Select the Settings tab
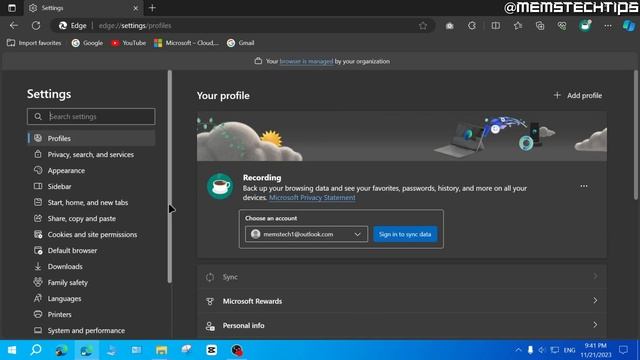The image size is (640, 360). click(x=83, y=8)
